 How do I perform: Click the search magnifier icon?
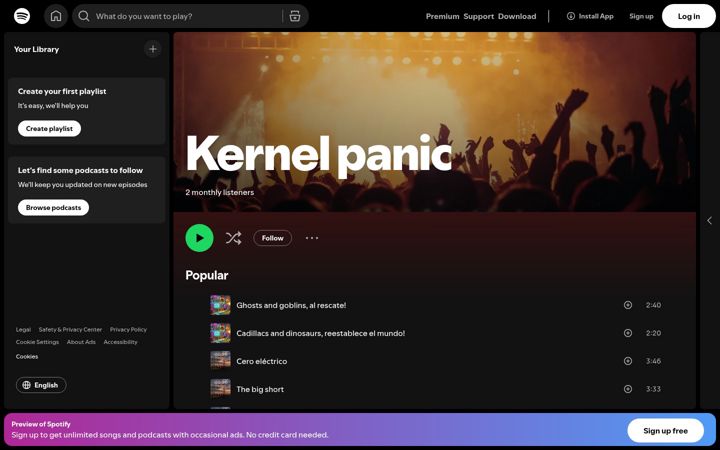[84, 16]
